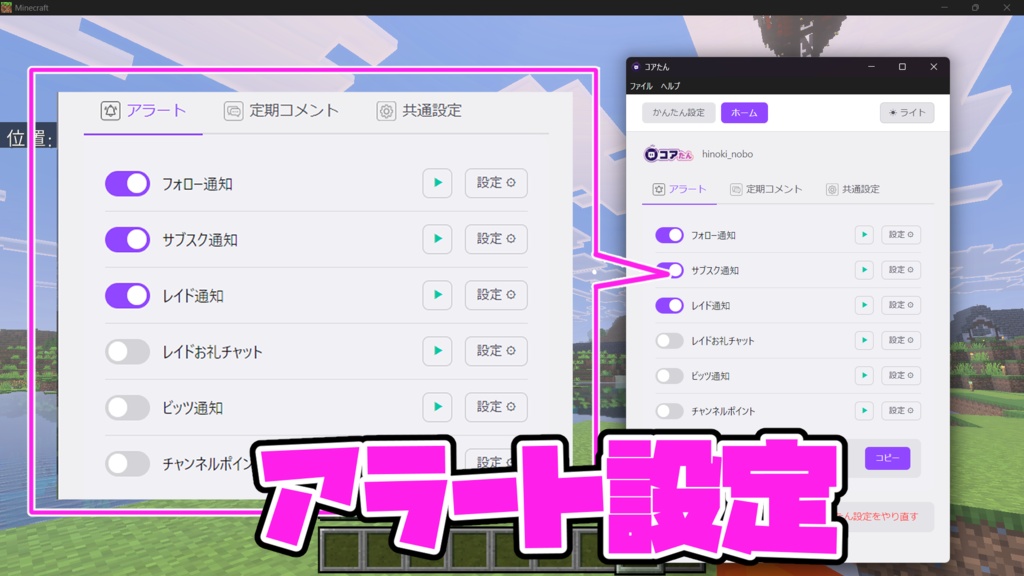Play レイド通知 test in magnified panel

438,295
